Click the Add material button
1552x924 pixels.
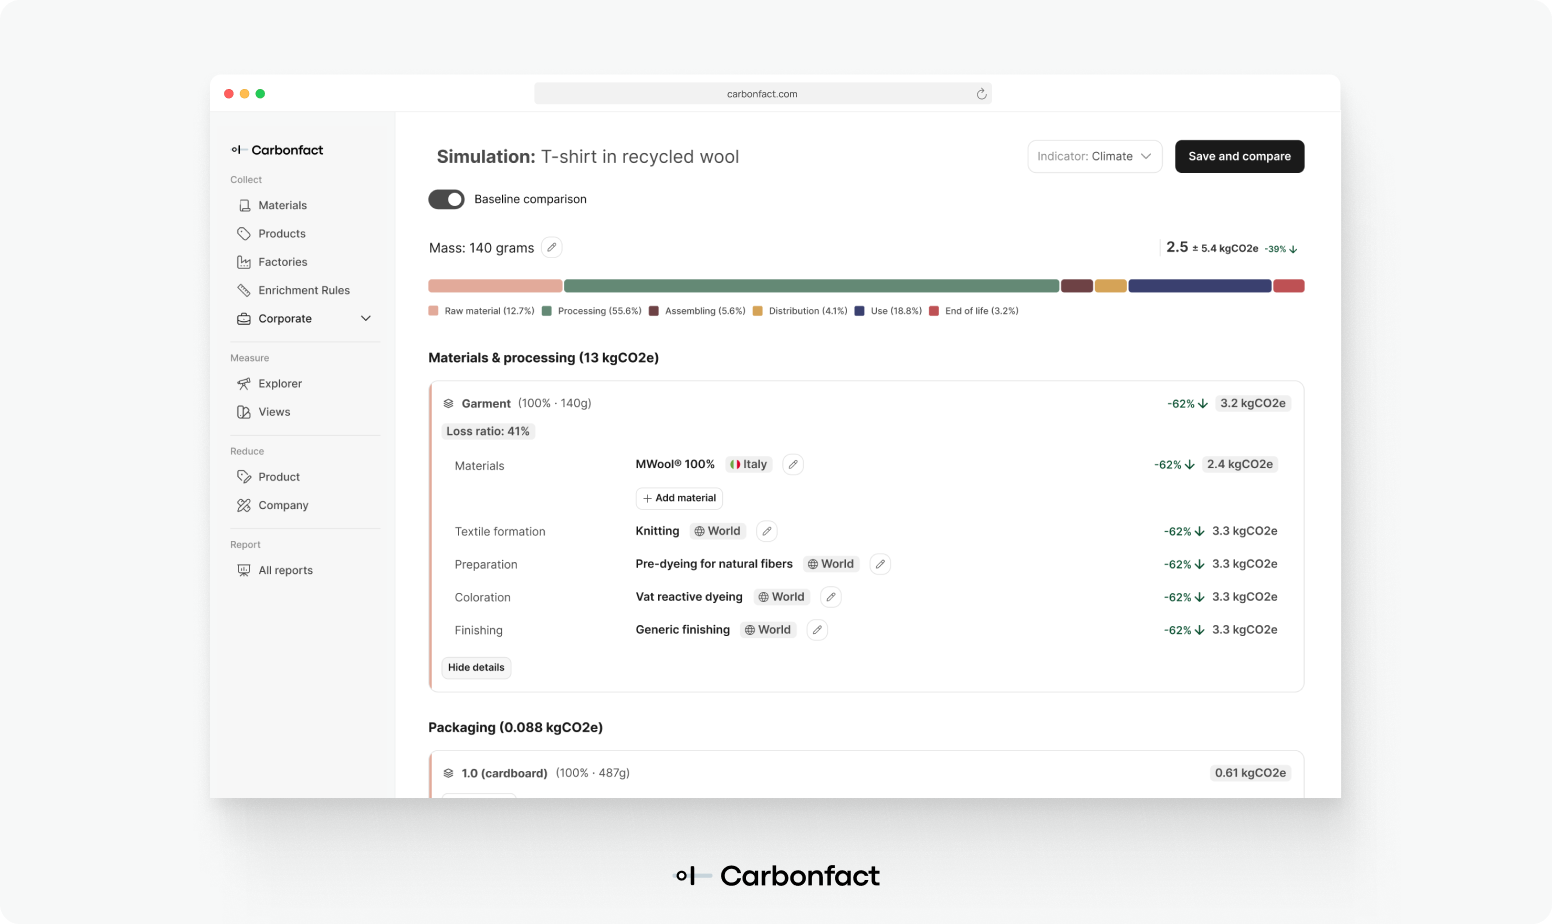(679, 498)
